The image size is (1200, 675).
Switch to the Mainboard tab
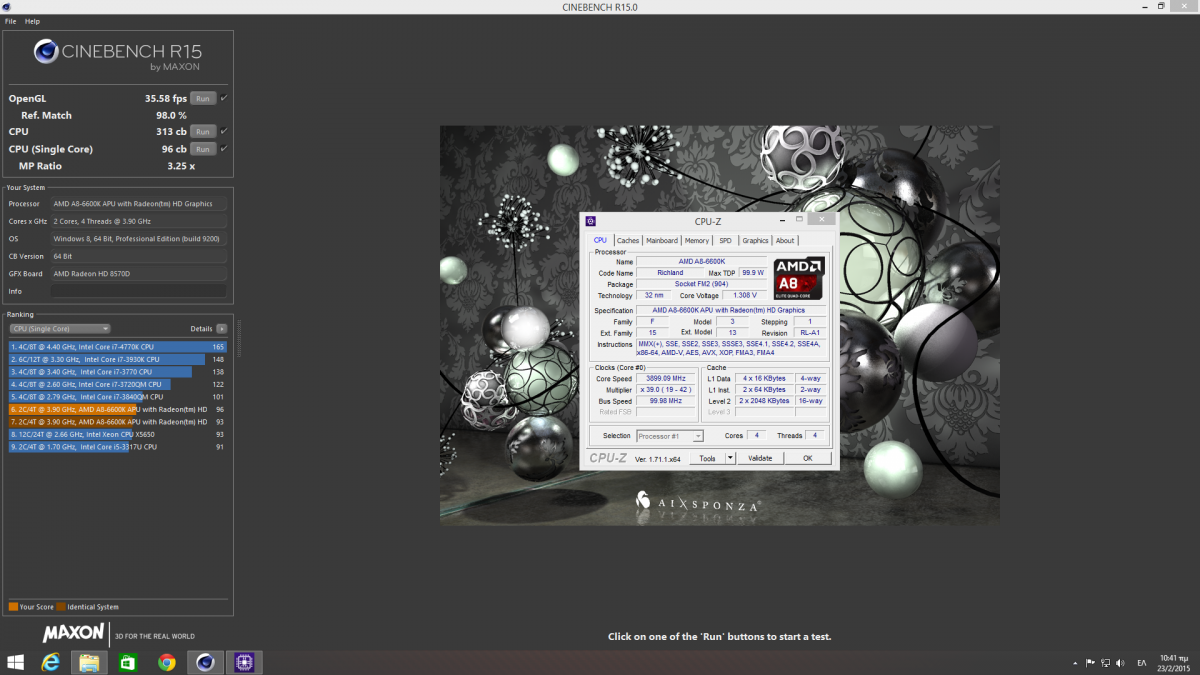(x=662, y=240)
